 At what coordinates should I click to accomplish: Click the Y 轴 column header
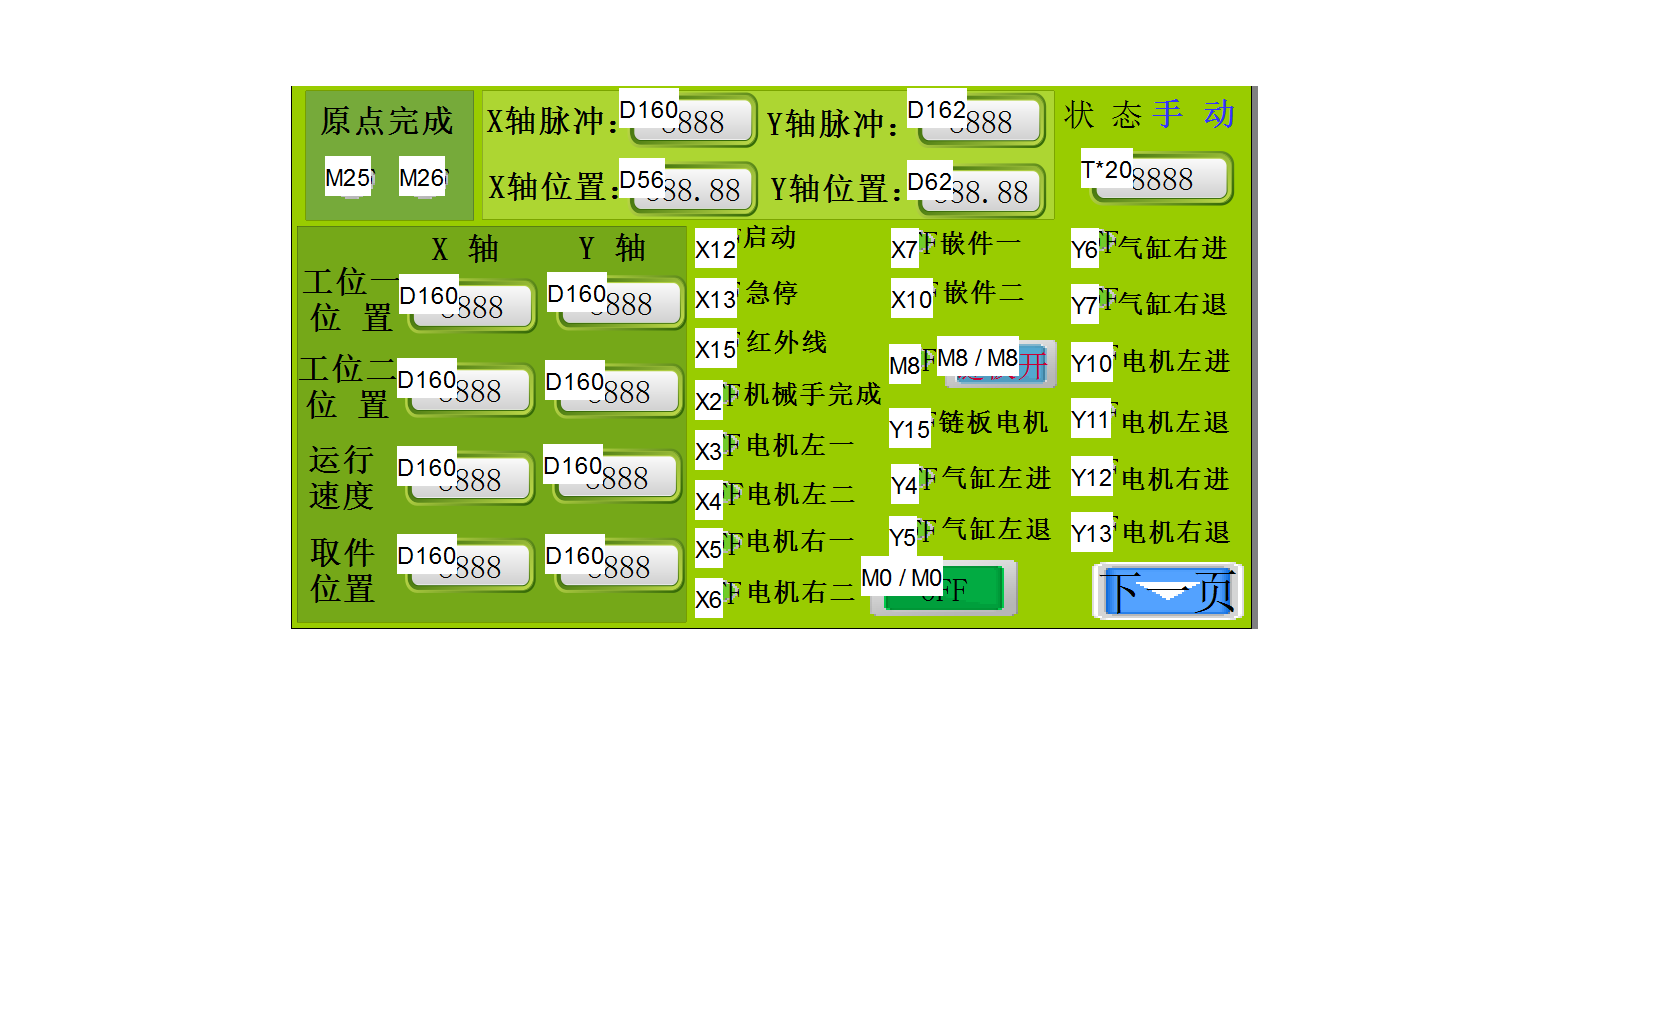click(612, 248)
